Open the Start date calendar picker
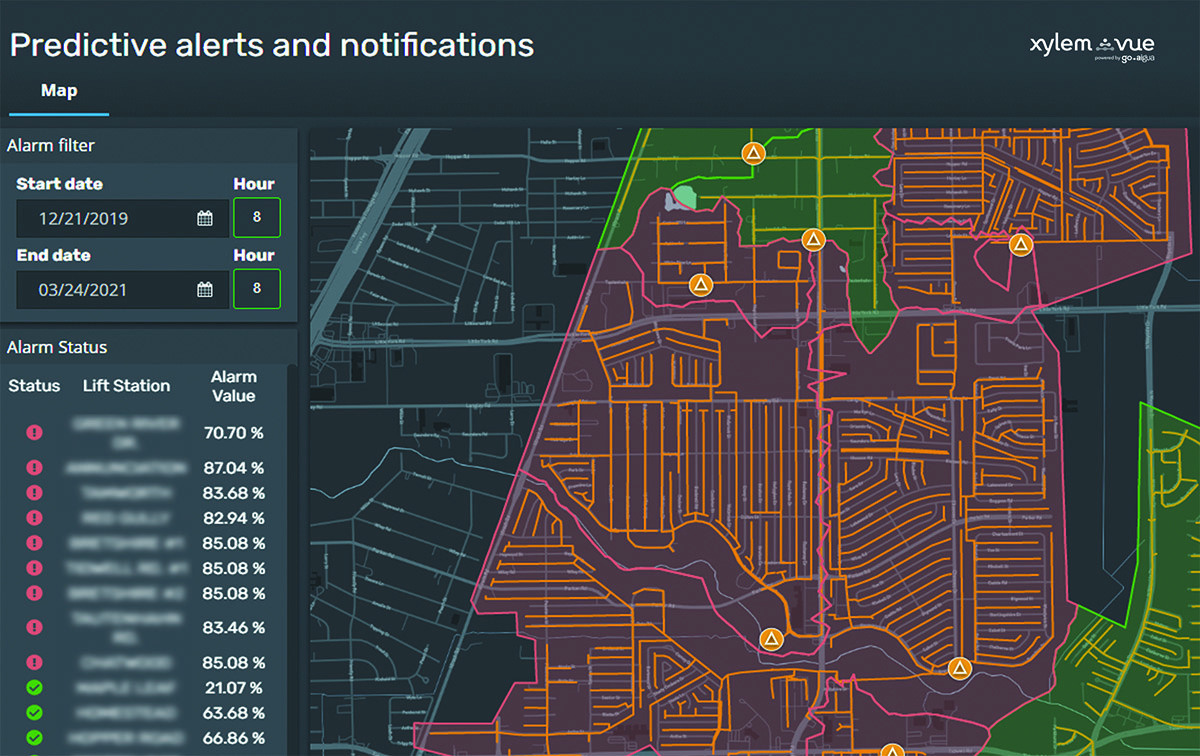 click(x=205, y=218)
